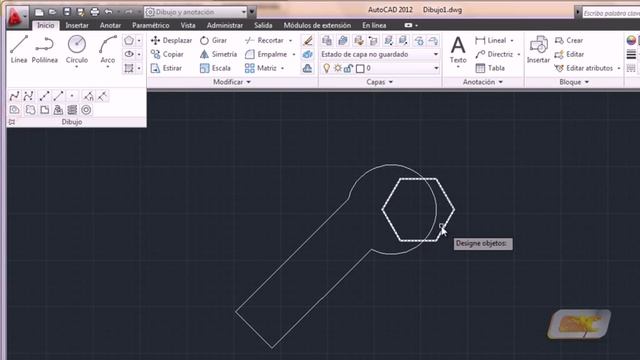The image size is (640, 360).
Task: Open the En línea tab
Action: 374,25
